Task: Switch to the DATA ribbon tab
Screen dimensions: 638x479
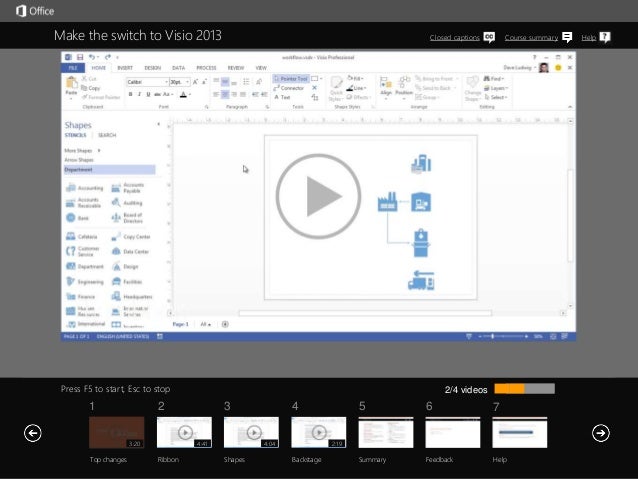Action: point(178,68)
